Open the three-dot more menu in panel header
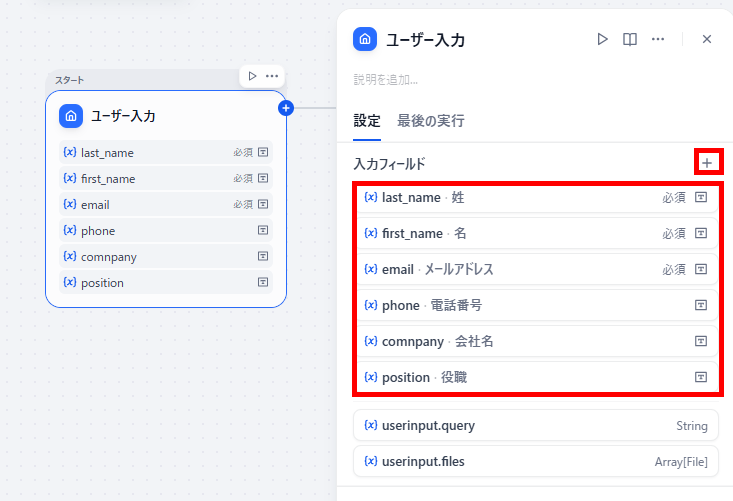 658,39
